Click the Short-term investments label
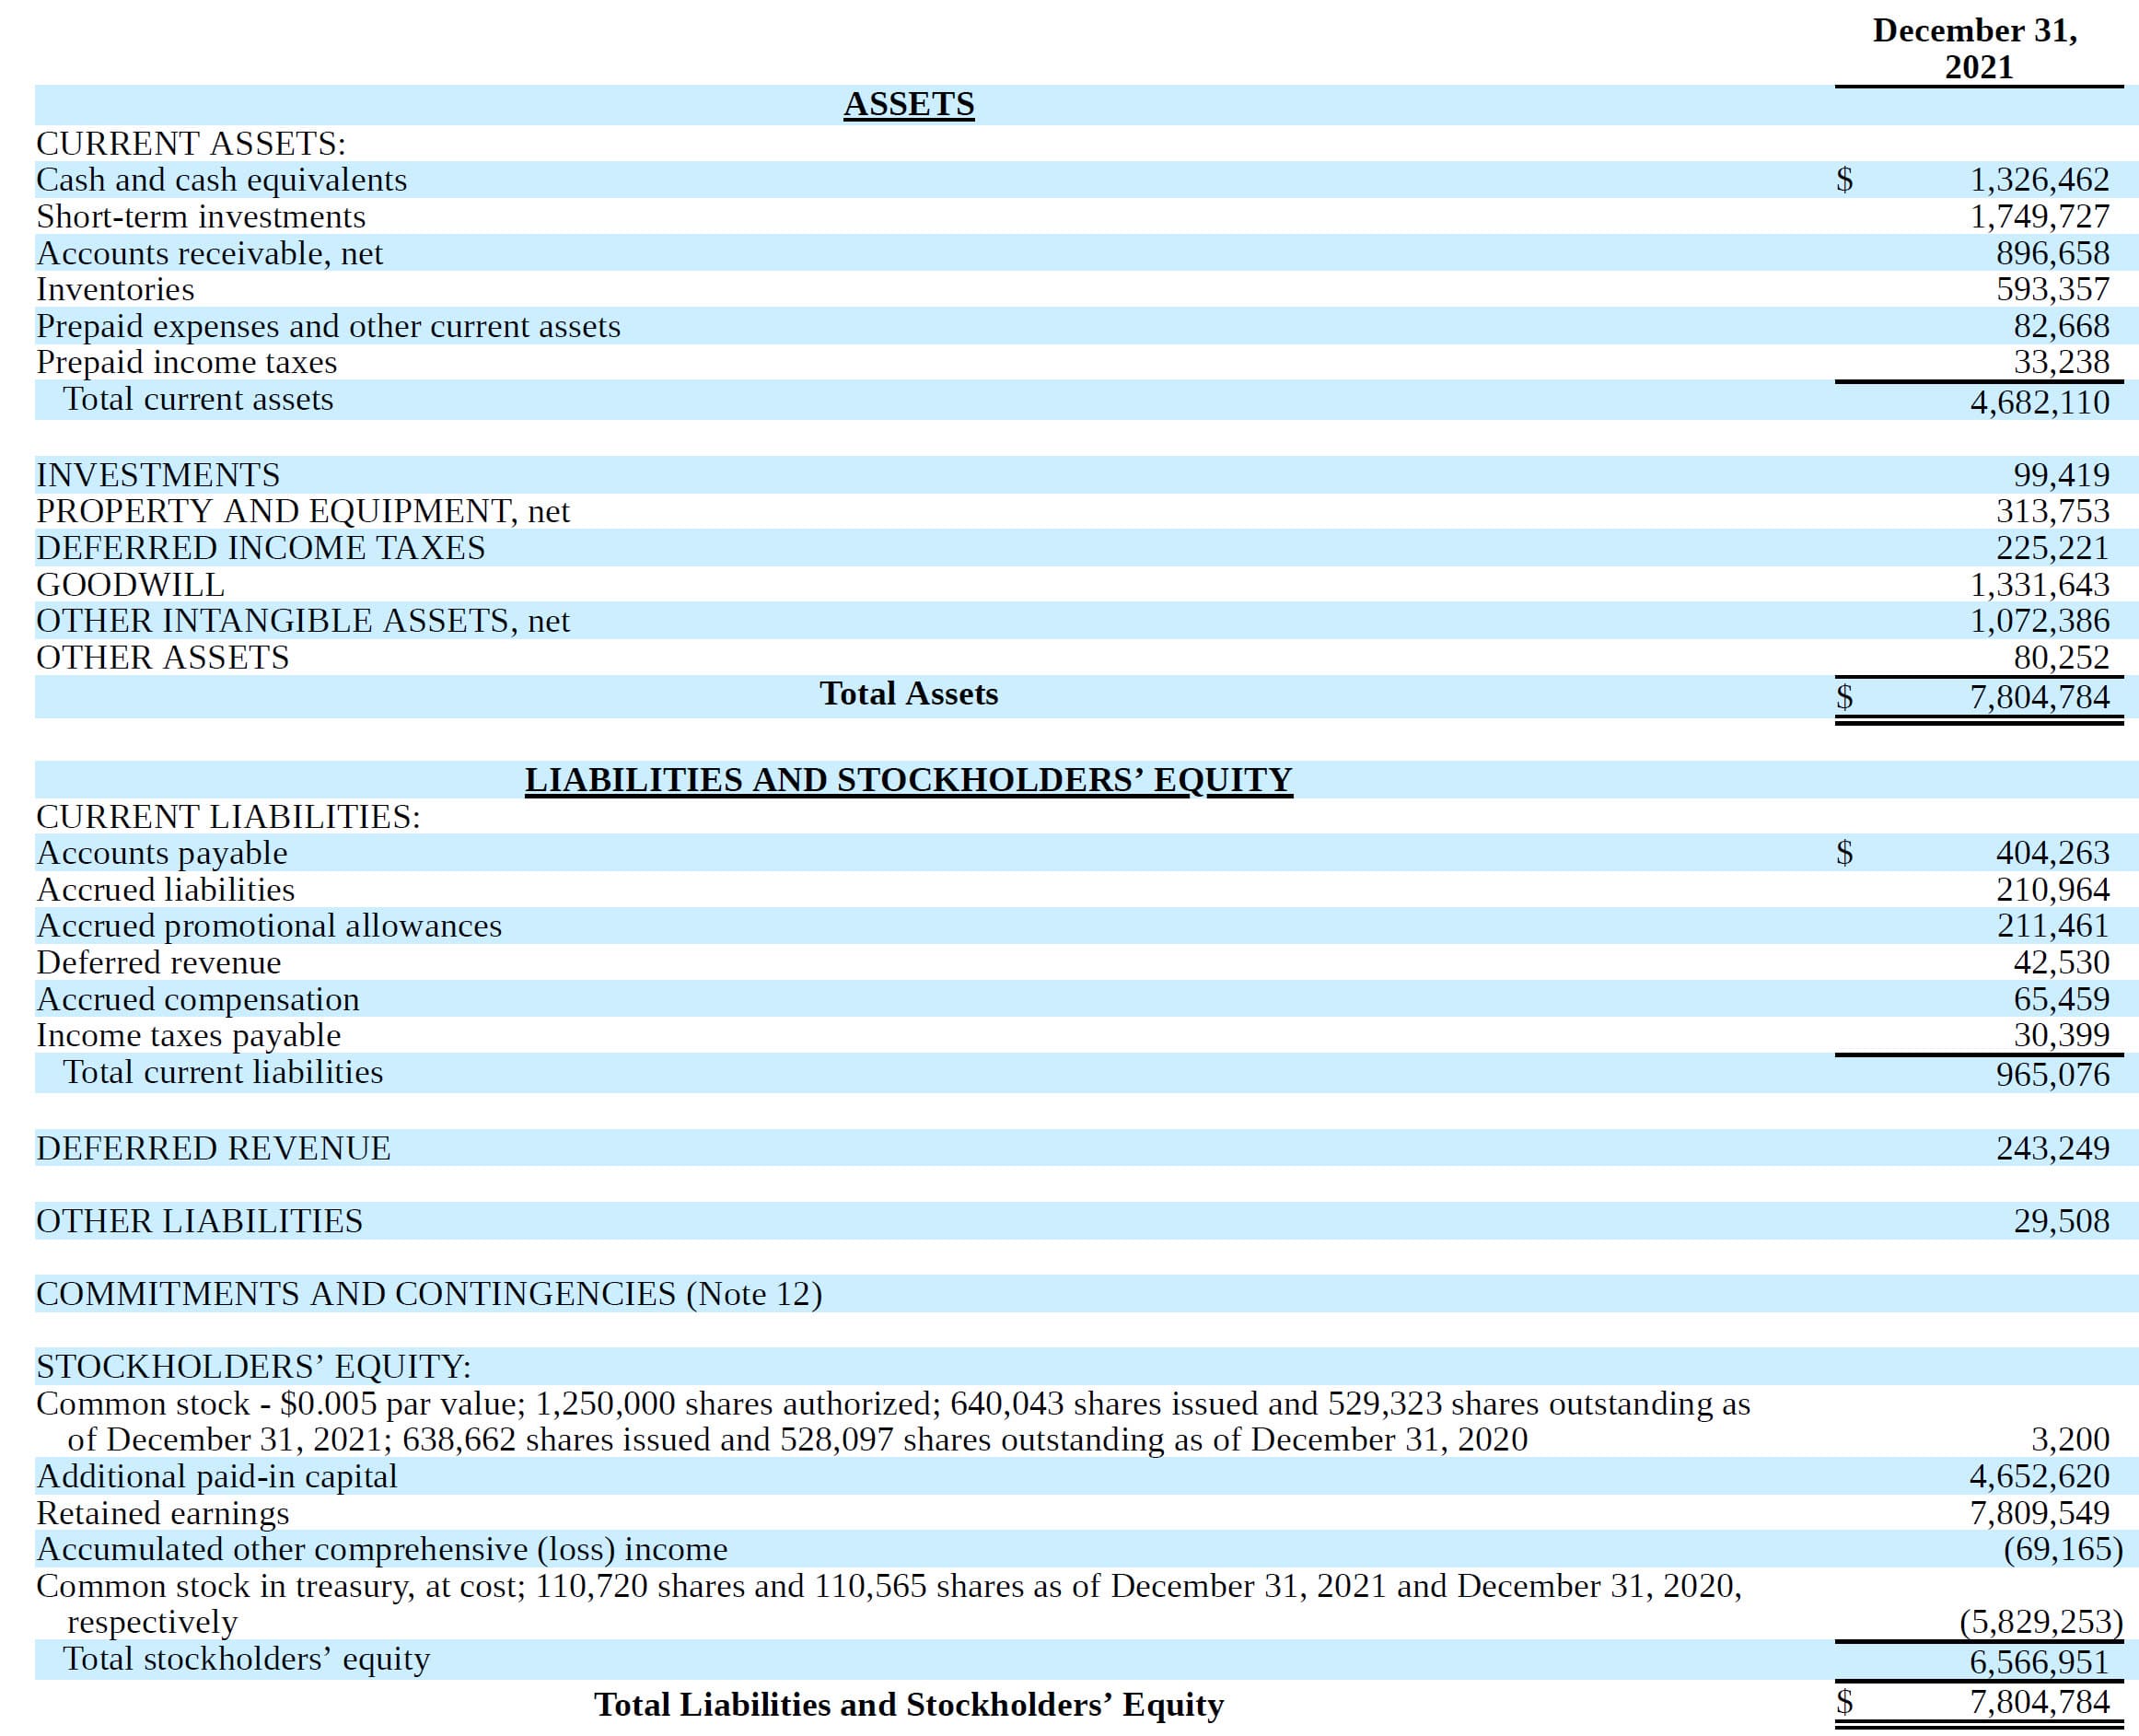The image size is (2139, 1736). (198, 217)
